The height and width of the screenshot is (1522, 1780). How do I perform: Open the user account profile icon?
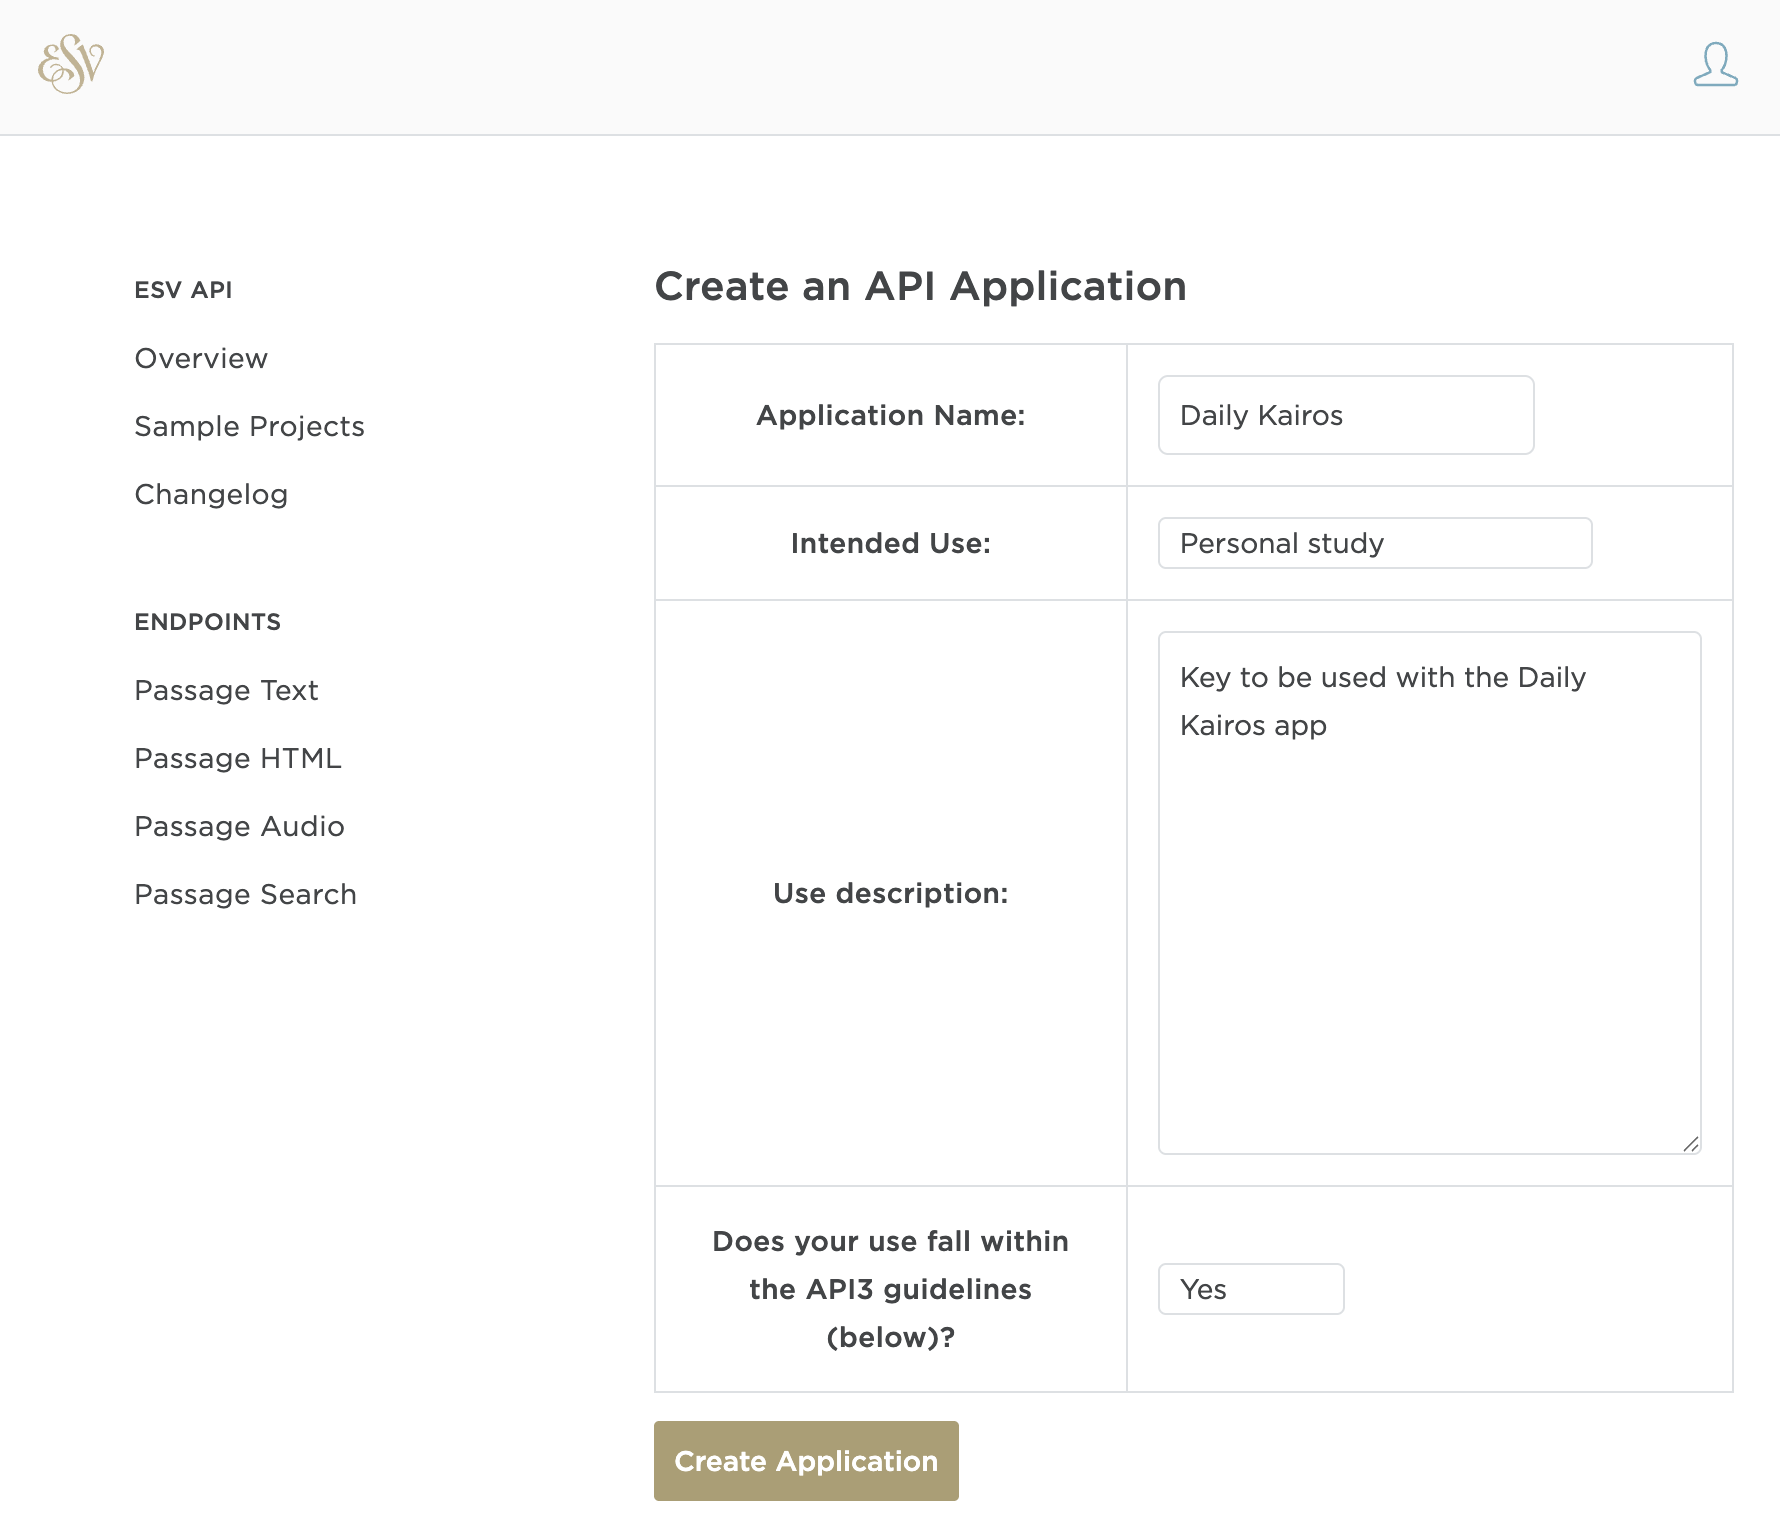click(1715, 64)
